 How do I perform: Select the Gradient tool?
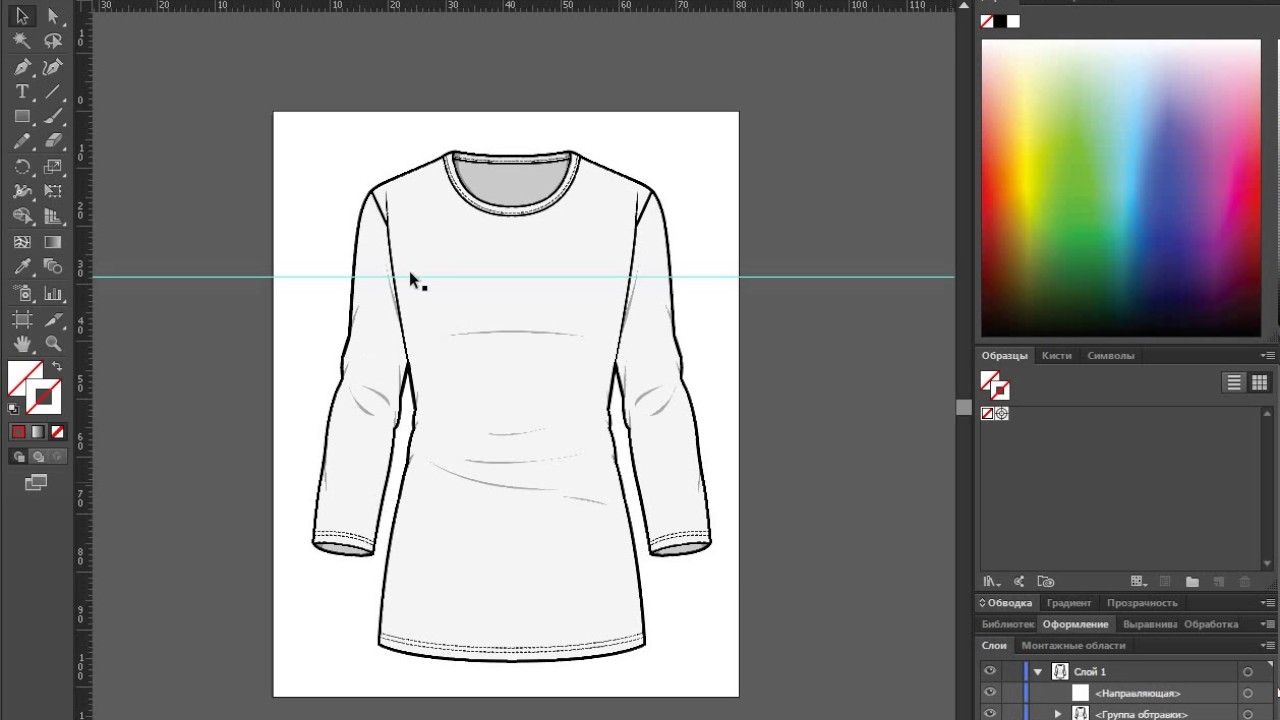53,242
